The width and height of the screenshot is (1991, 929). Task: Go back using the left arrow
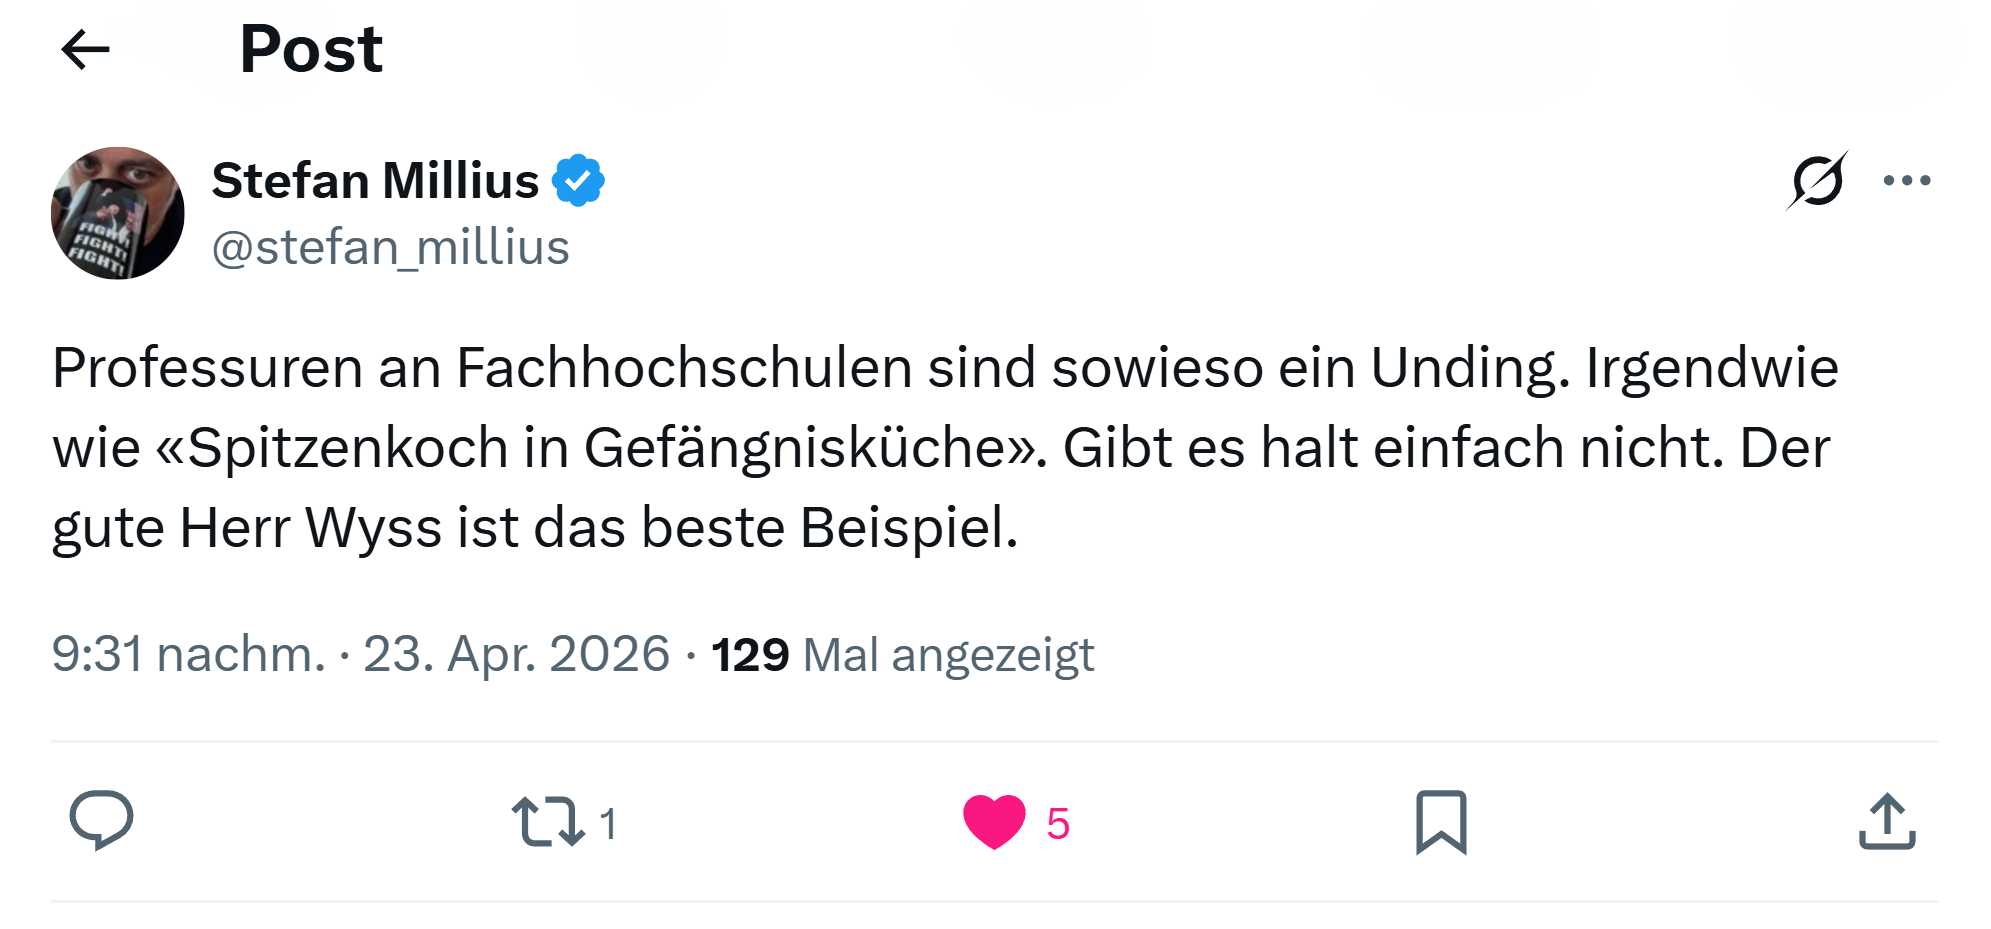(x=85, y=49)
